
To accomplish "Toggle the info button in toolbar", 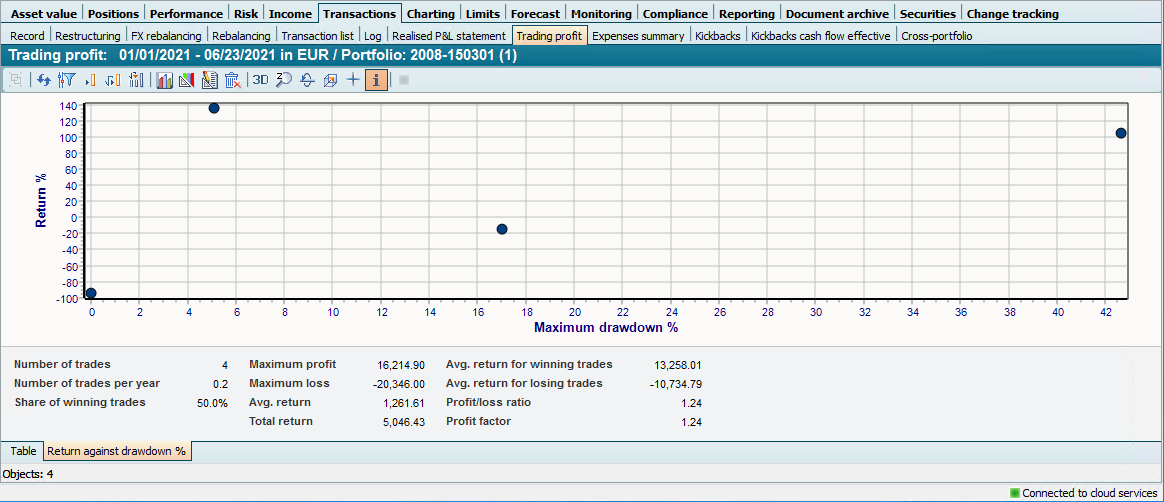I will (376, 80).
